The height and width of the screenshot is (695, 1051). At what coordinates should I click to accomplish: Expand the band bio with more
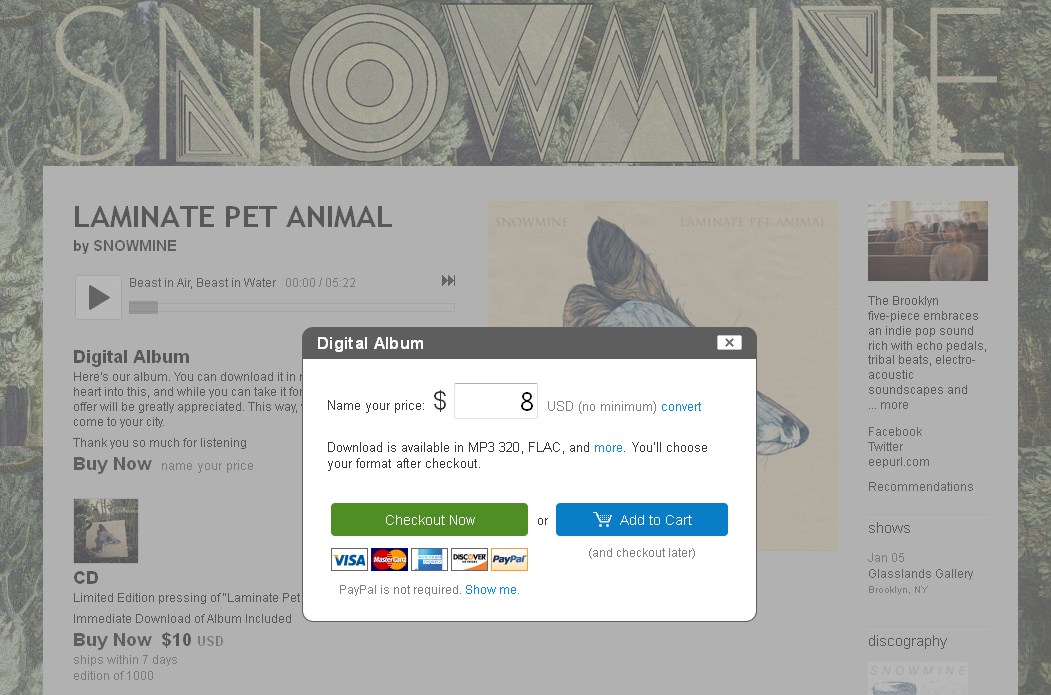pos(894,405)
